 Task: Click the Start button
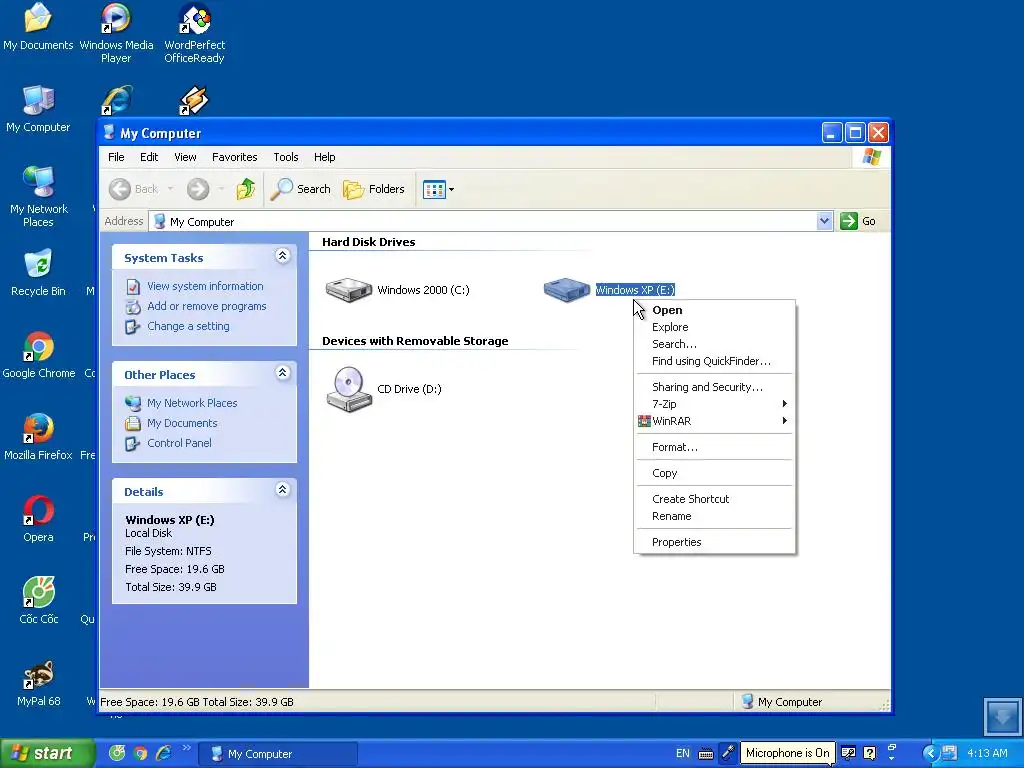point(47,753)
